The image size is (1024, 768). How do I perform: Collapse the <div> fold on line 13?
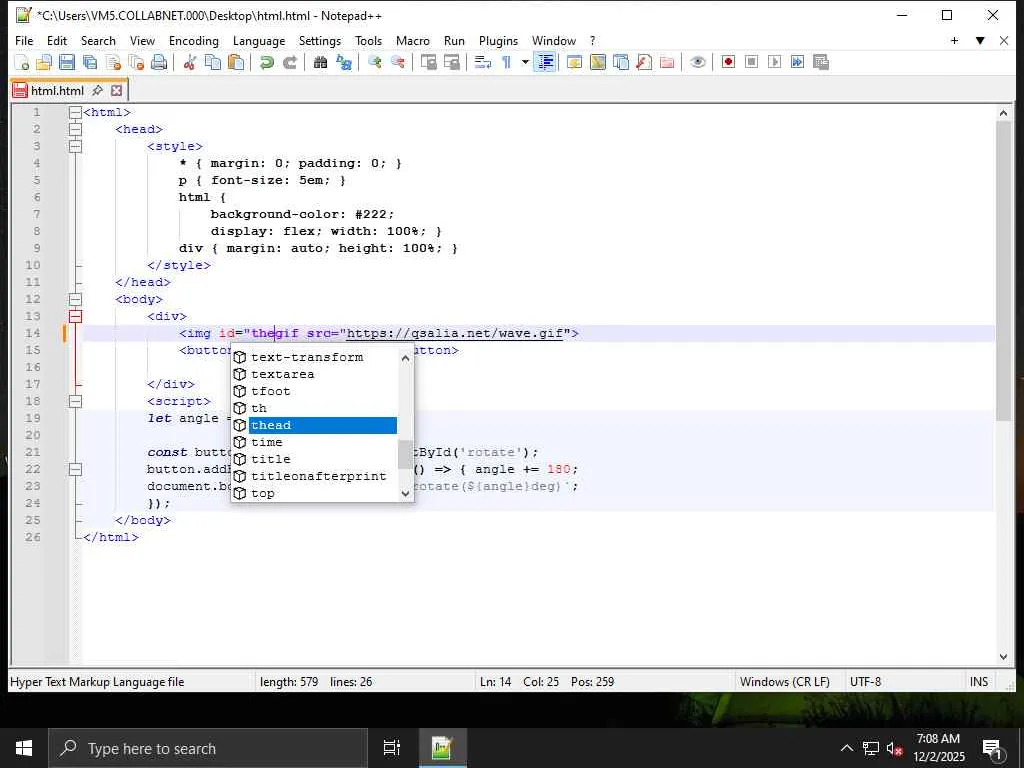[x=75, y=316]
